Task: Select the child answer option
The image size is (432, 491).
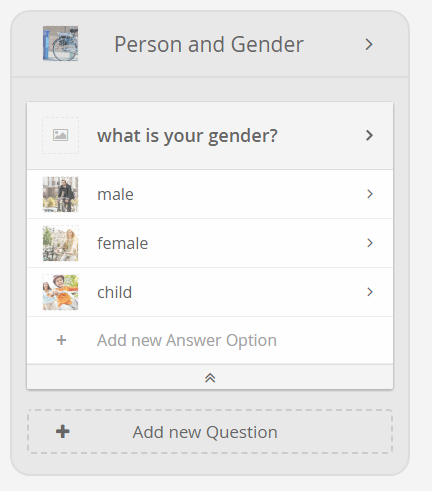Action: [x=210, y=292]
